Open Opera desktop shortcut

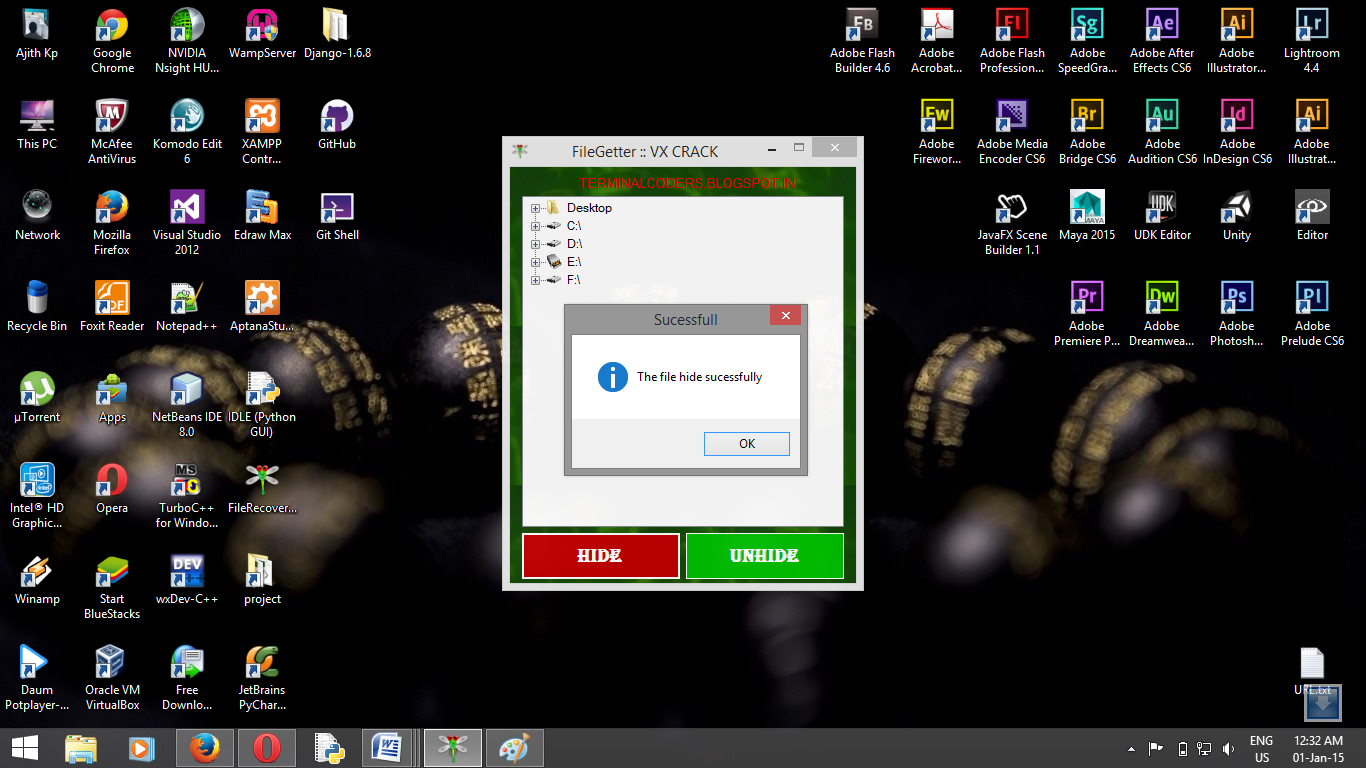(112, 489)
